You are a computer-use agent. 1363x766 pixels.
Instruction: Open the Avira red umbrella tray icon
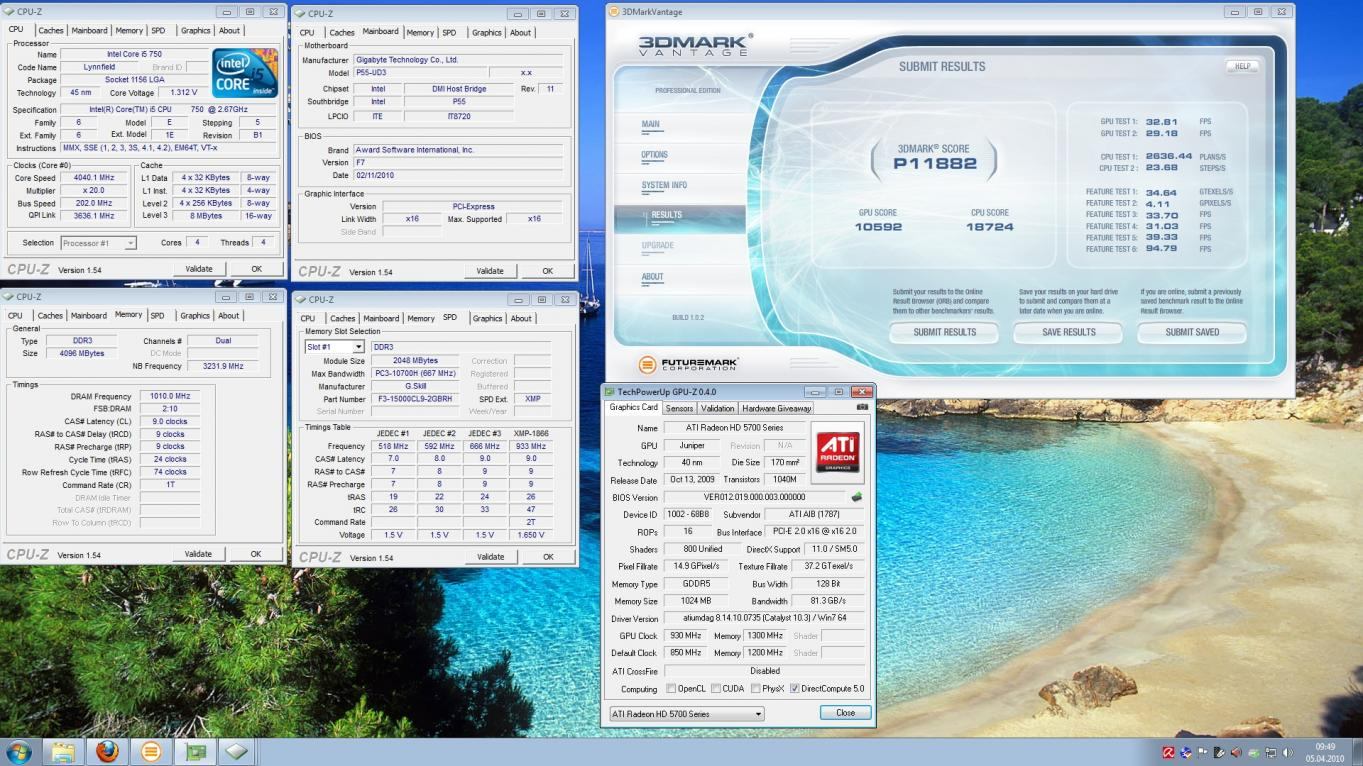[x=1168, y=752]
